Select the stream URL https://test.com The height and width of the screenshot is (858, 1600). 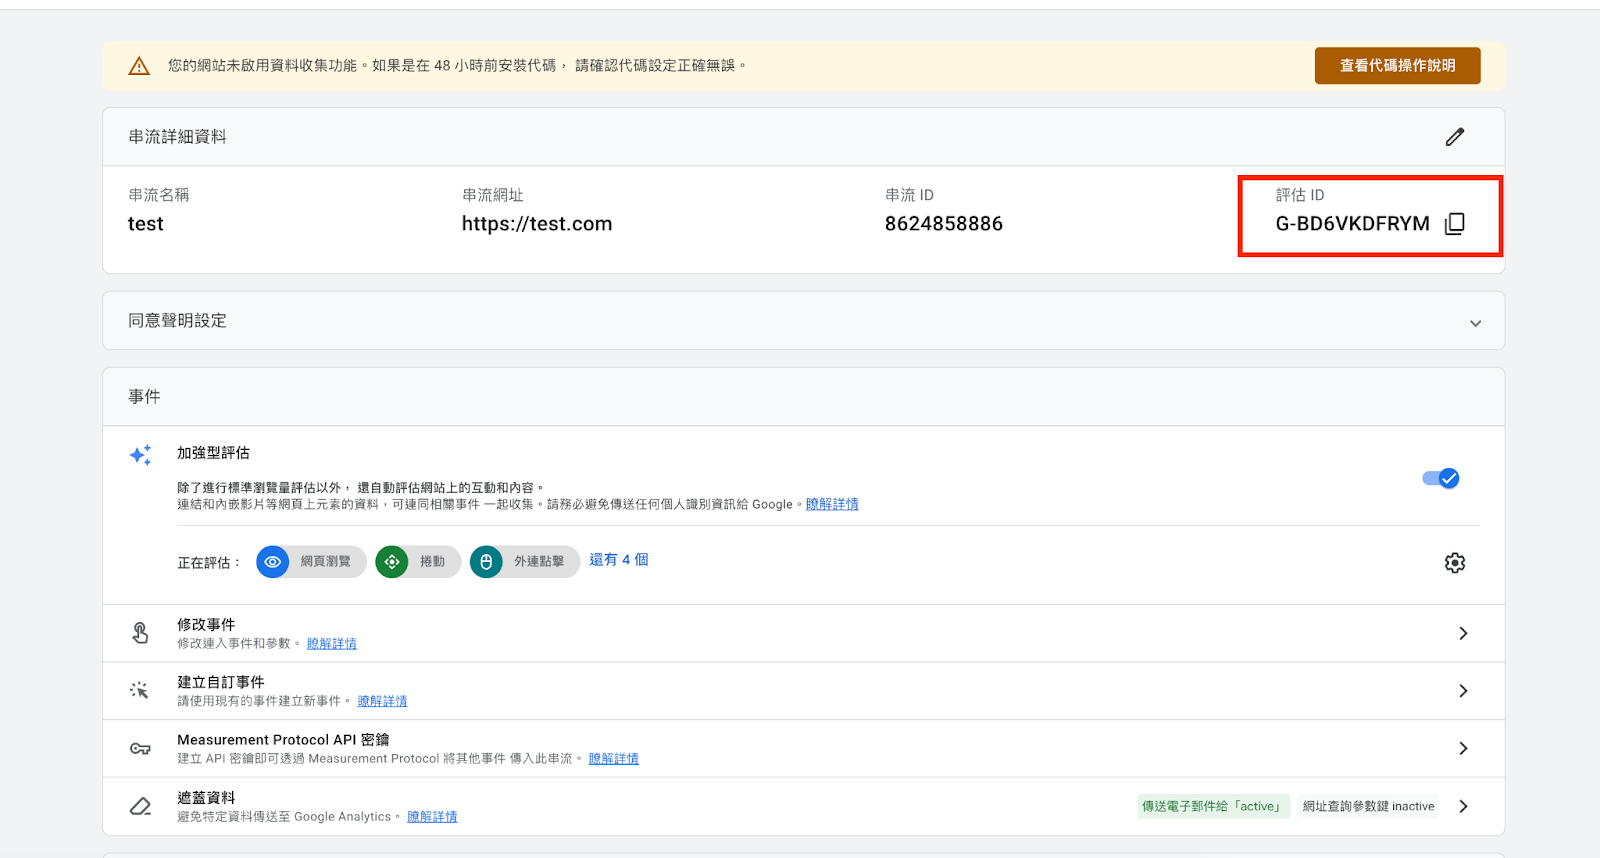click(x=537, y=224)
